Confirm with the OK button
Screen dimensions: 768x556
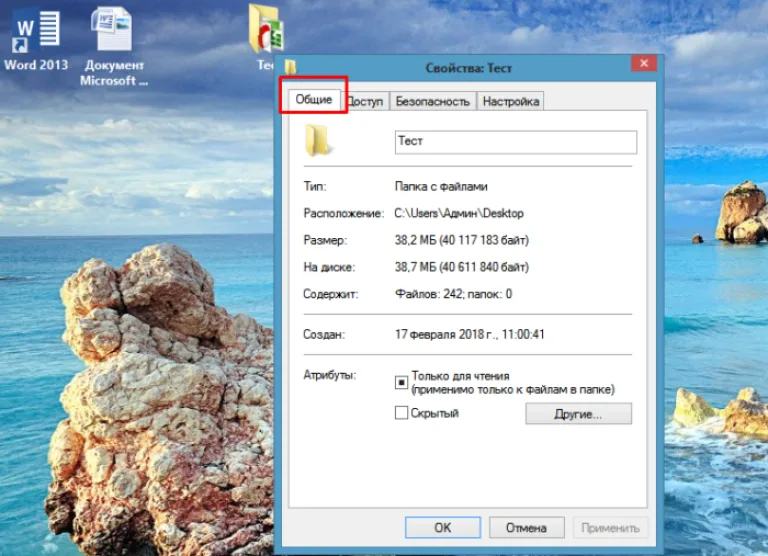[x=443, y=528]
